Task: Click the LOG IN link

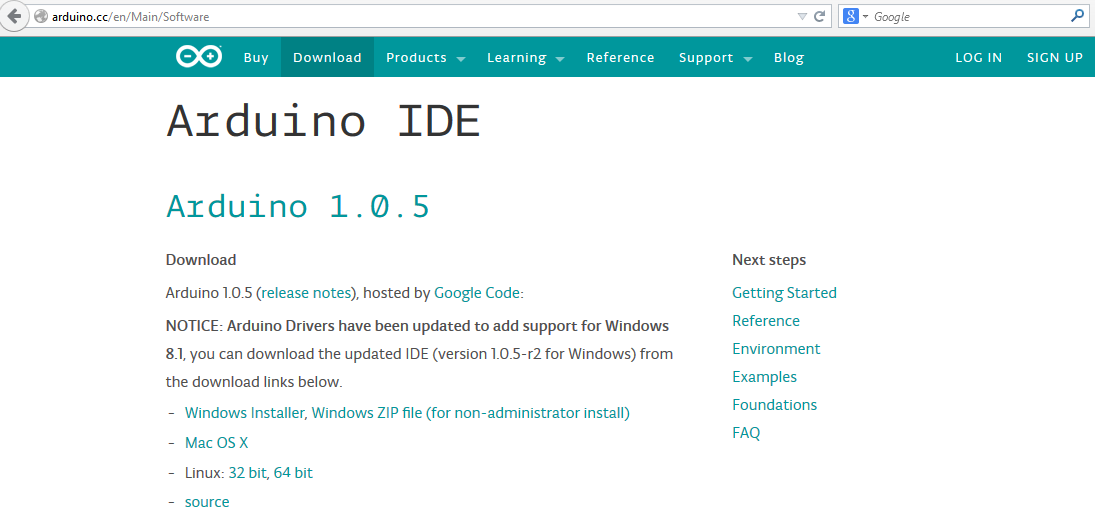Action: coord(978,58)
